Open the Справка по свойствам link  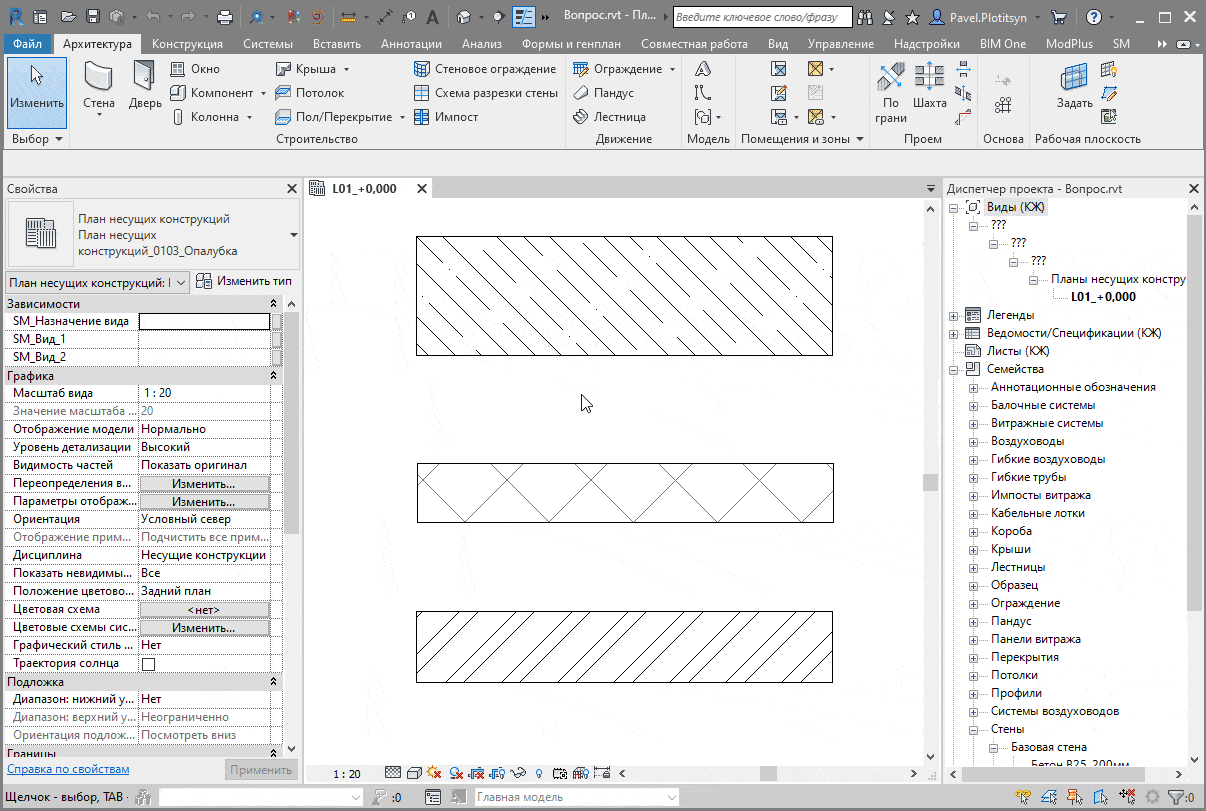(68, 769)
